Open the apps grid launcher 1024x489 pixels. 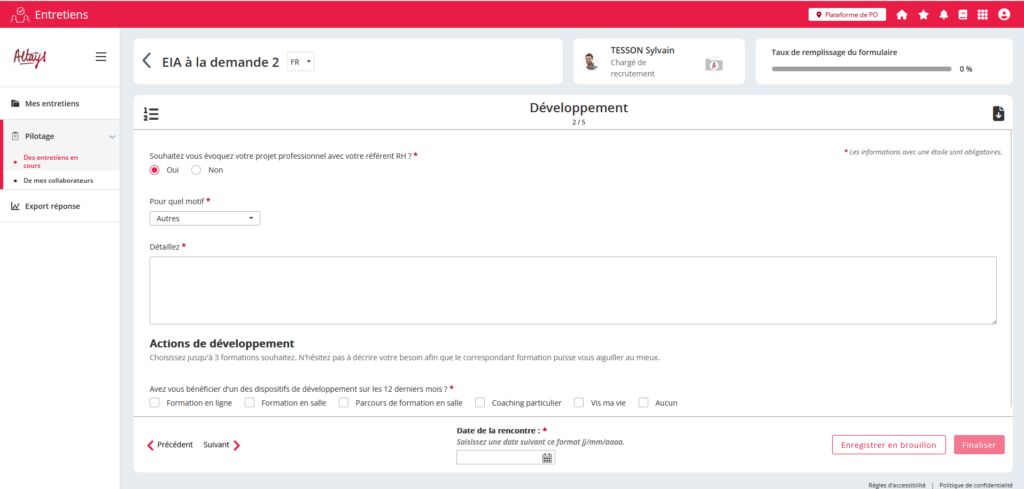tap(983, 15)
